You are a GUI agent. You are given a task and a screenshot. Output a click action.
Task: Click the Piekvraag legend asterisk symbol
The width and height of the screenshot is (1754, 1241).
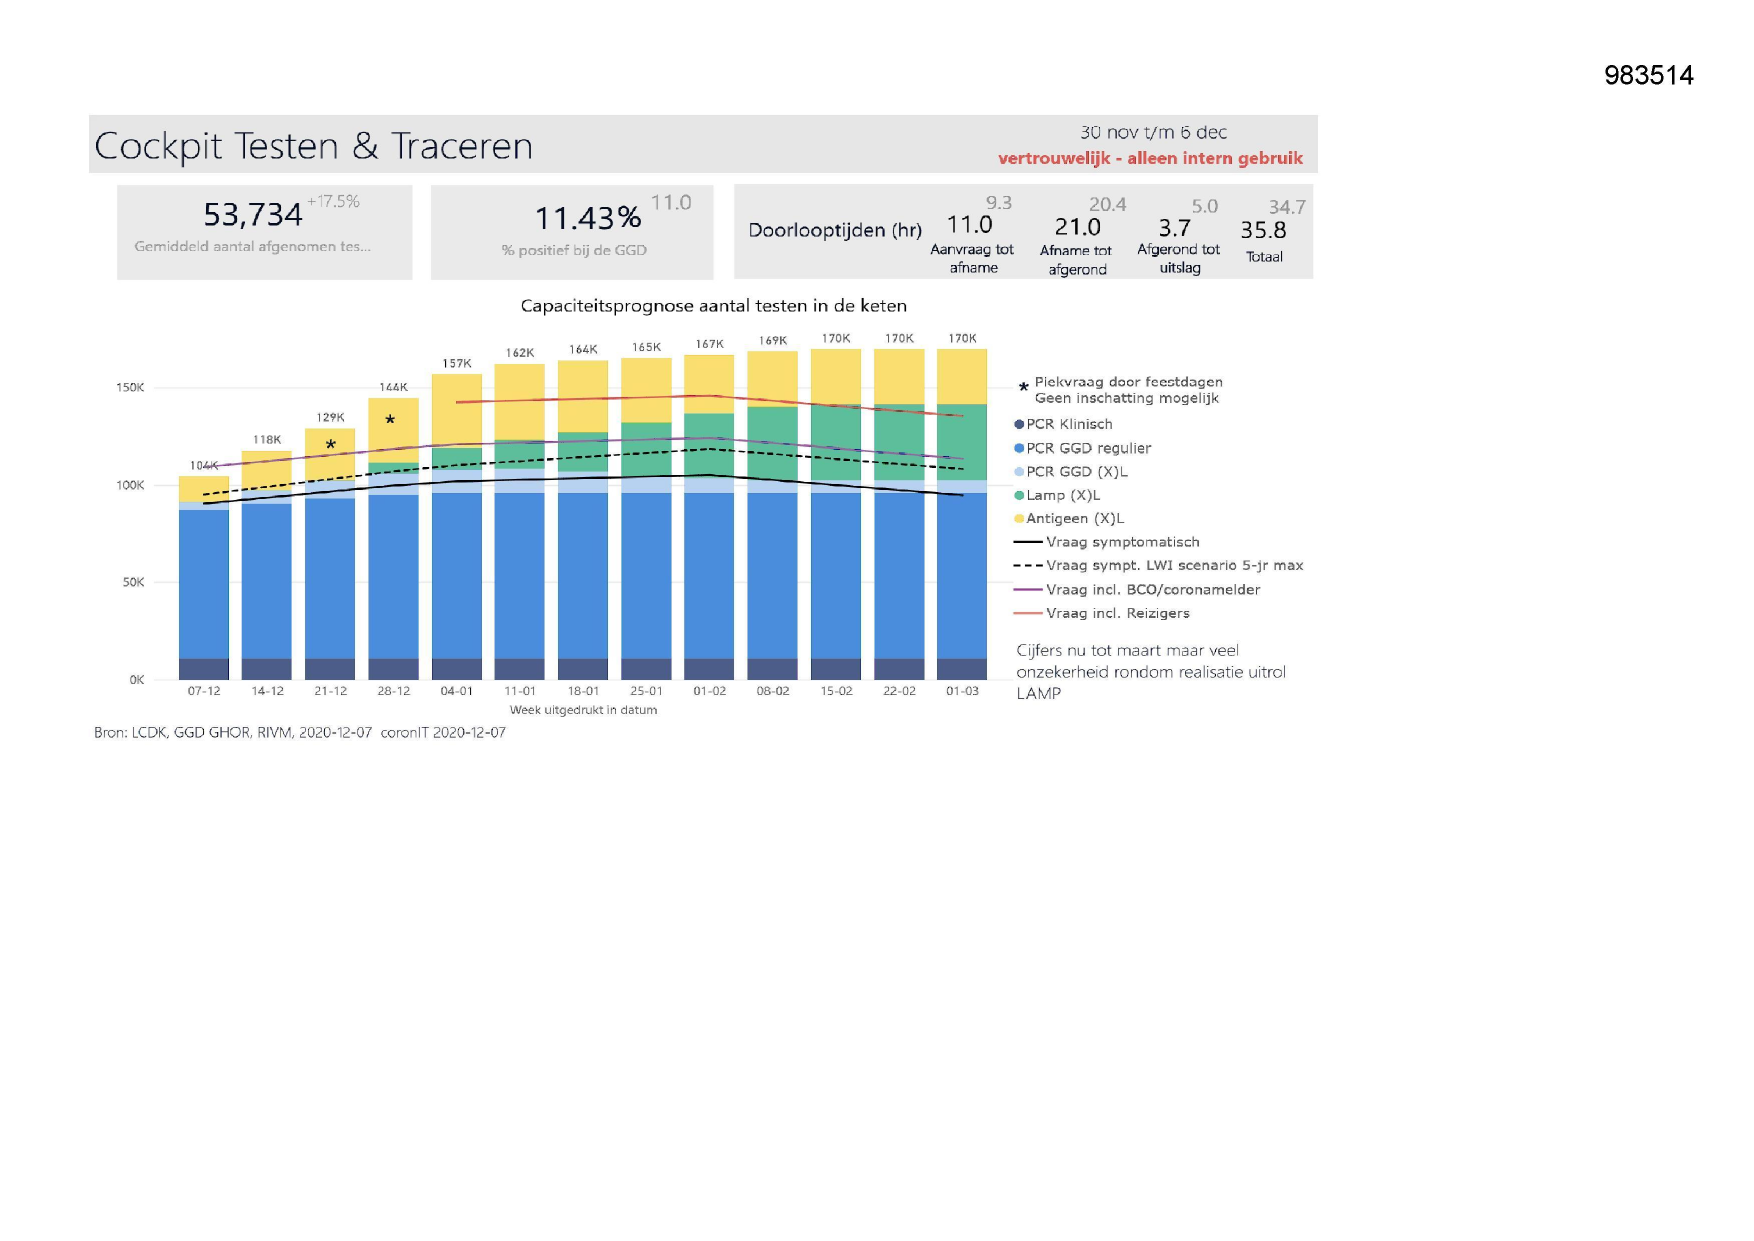coord(1023,388)
